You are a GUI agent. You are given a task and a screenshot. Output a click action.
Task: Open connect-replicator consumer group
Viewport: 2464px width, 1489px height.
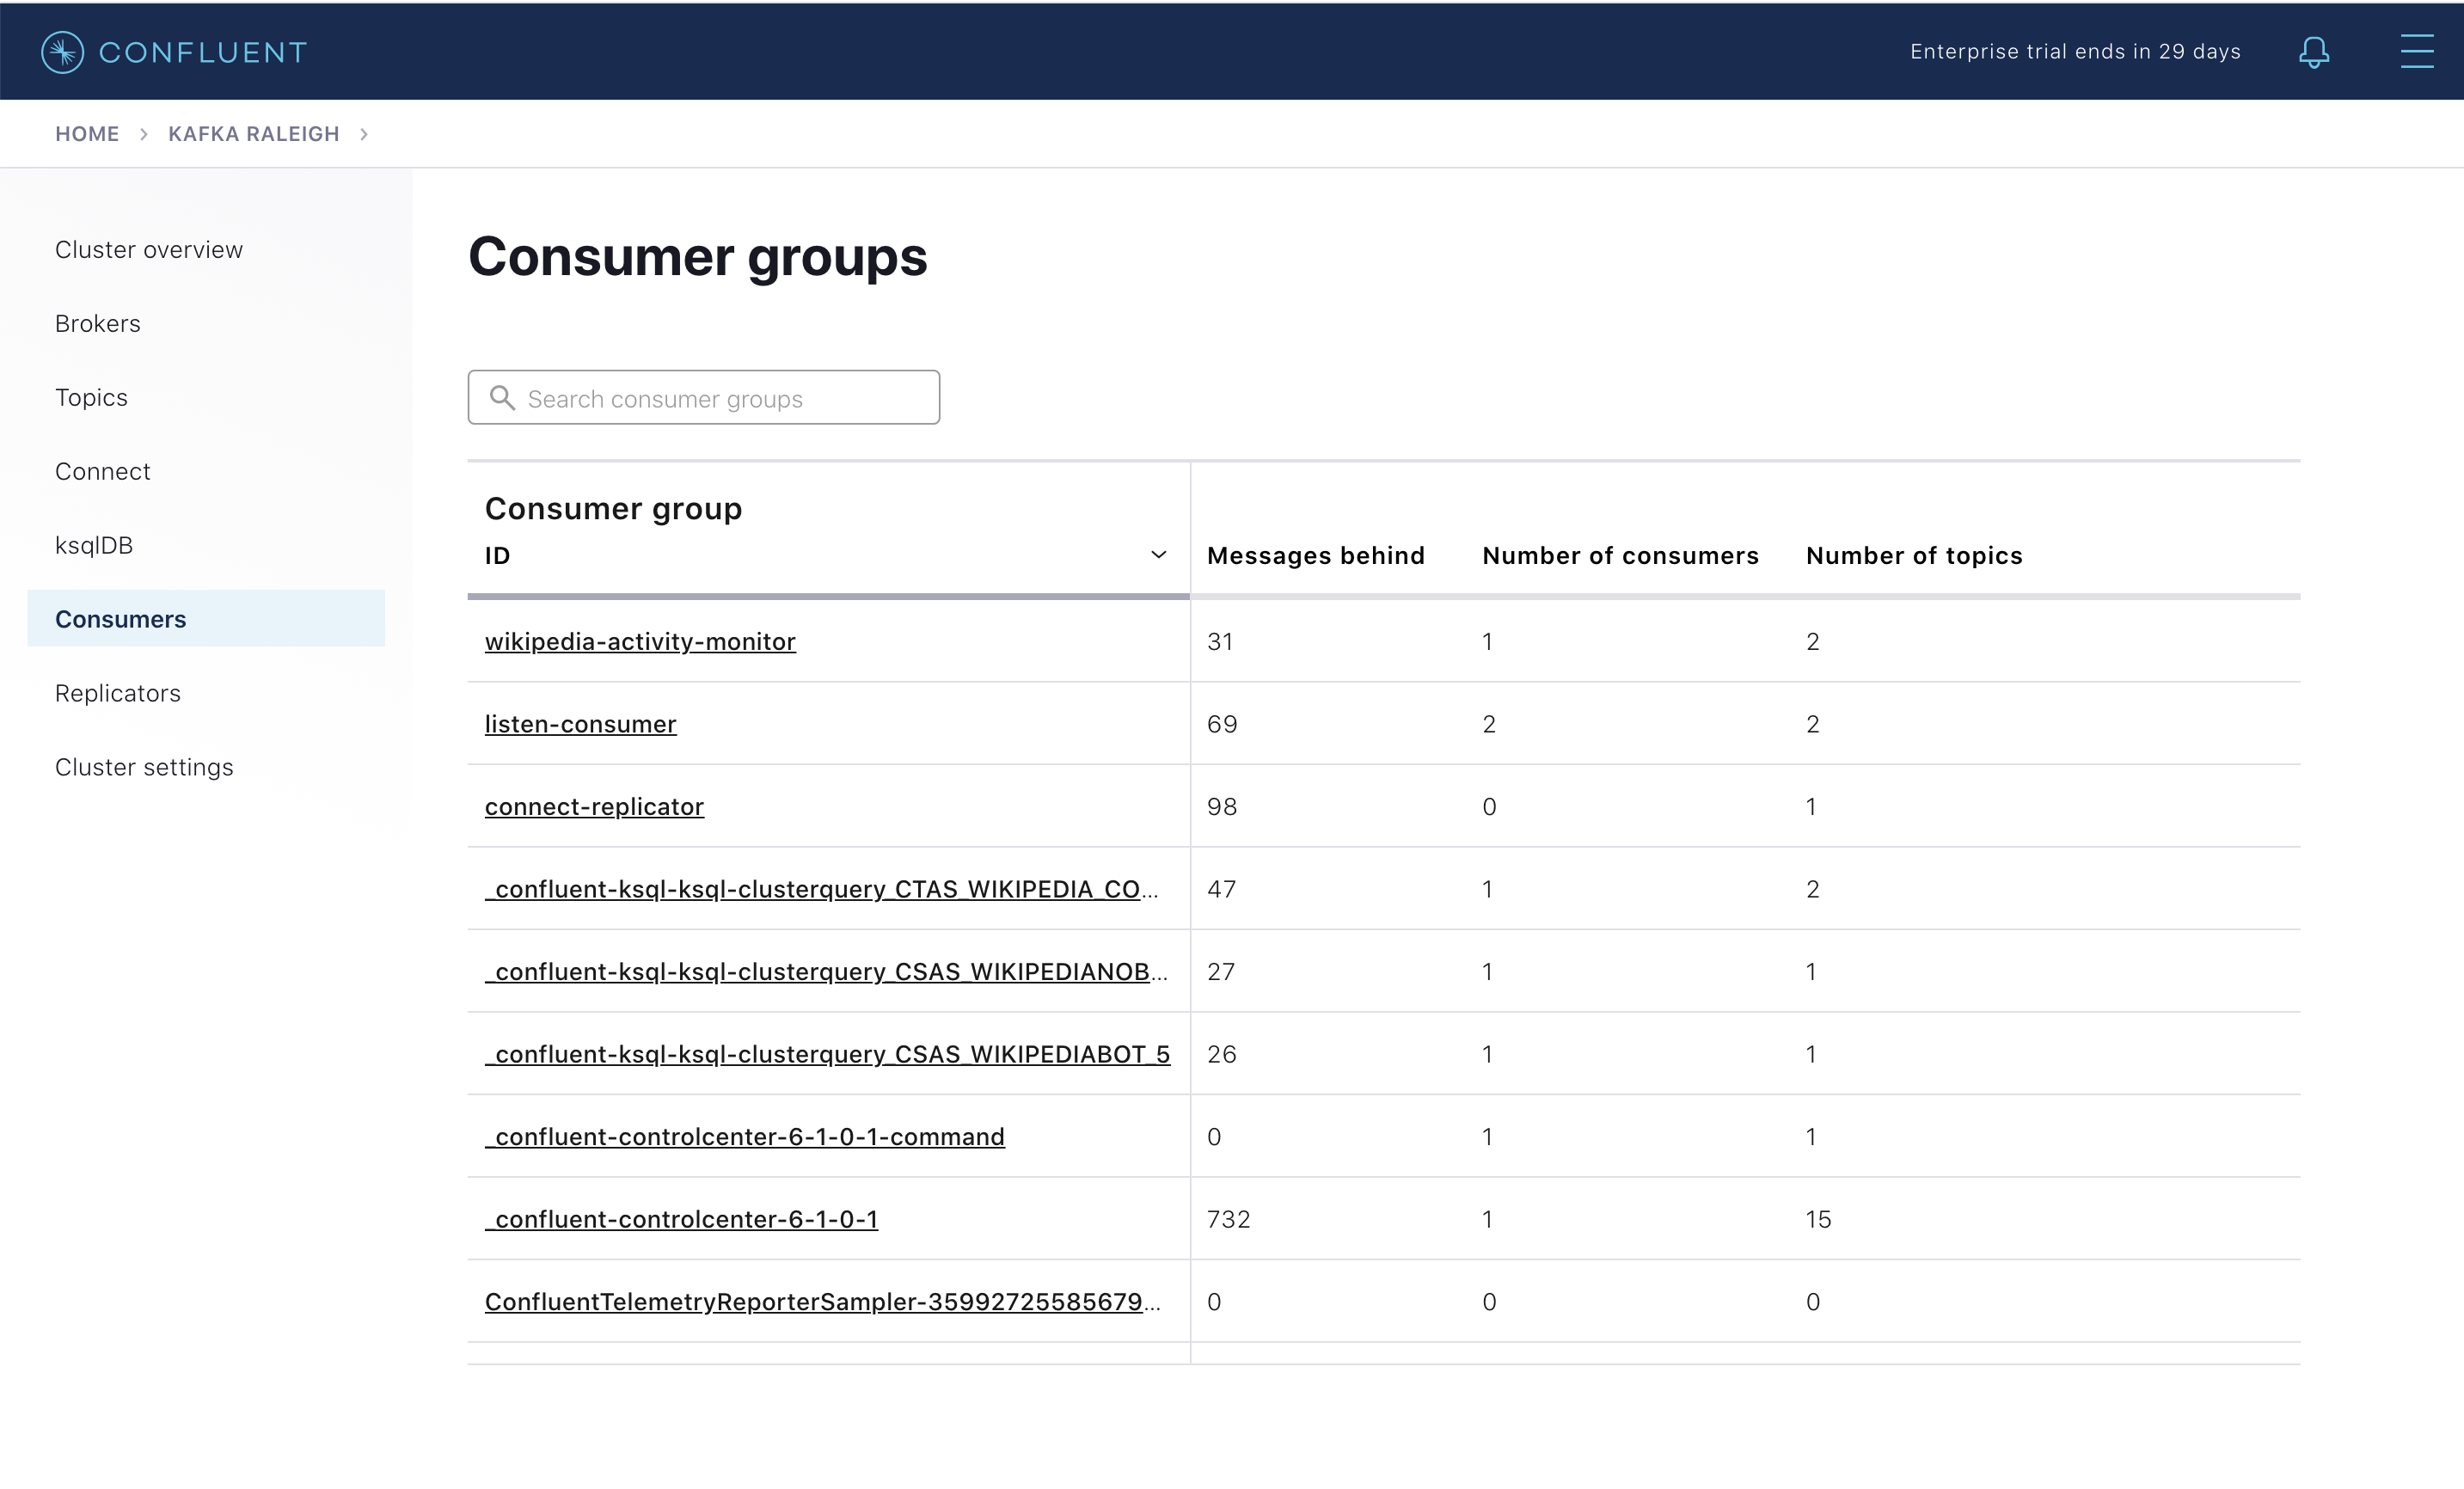[x=594, y=807]
